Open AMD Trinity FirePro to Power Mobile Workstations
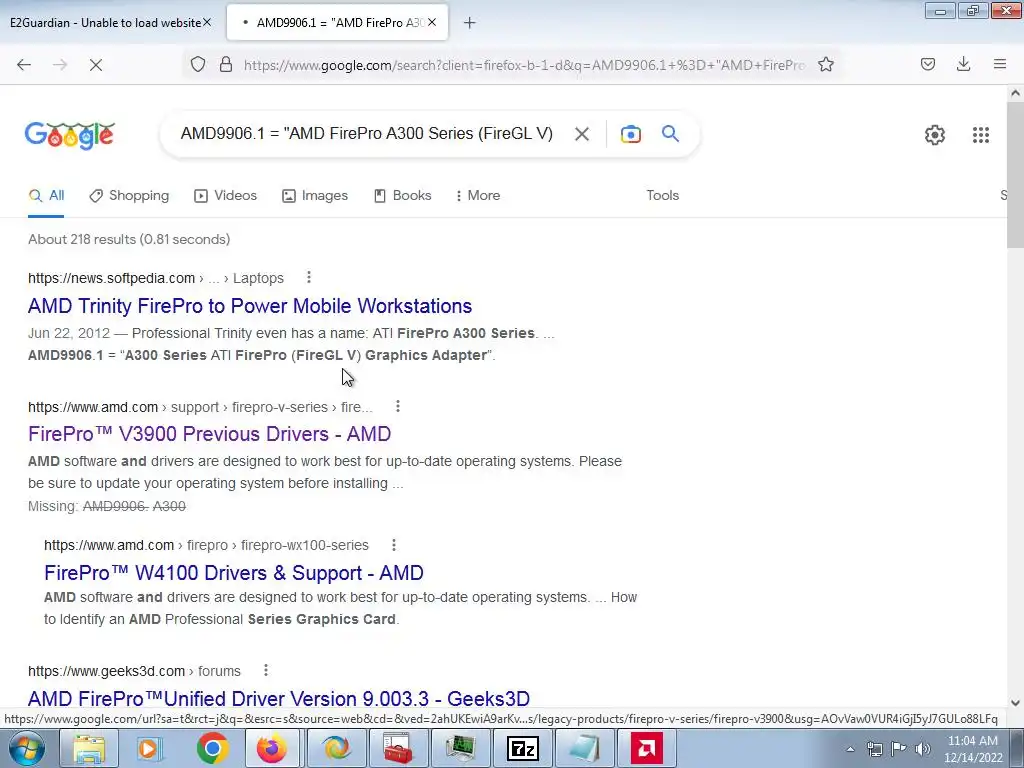Viewport: 1024px width, 768px height. tap(249, 306)
